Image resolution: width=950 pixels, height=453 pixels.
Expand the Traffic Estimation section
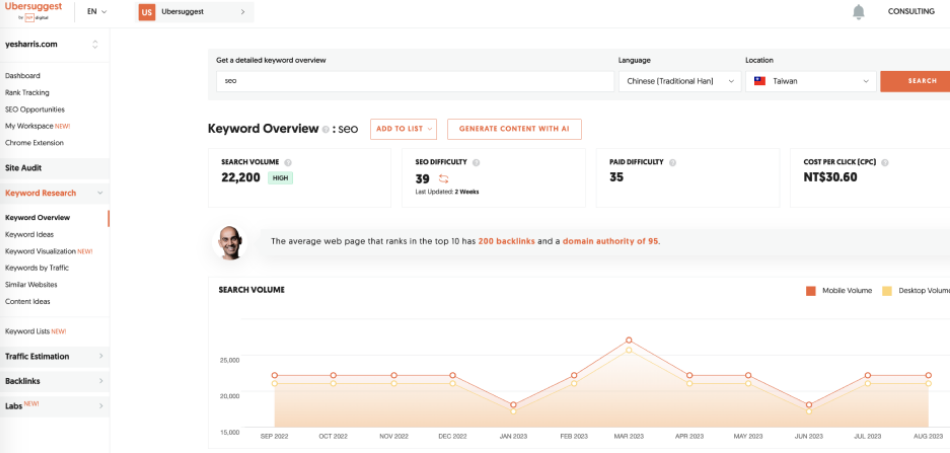click(54, 356)
